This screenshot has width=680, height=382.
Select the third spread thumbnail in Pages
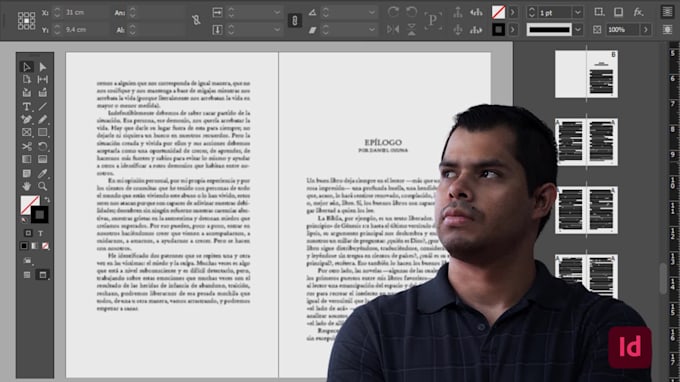coord(586,210)
